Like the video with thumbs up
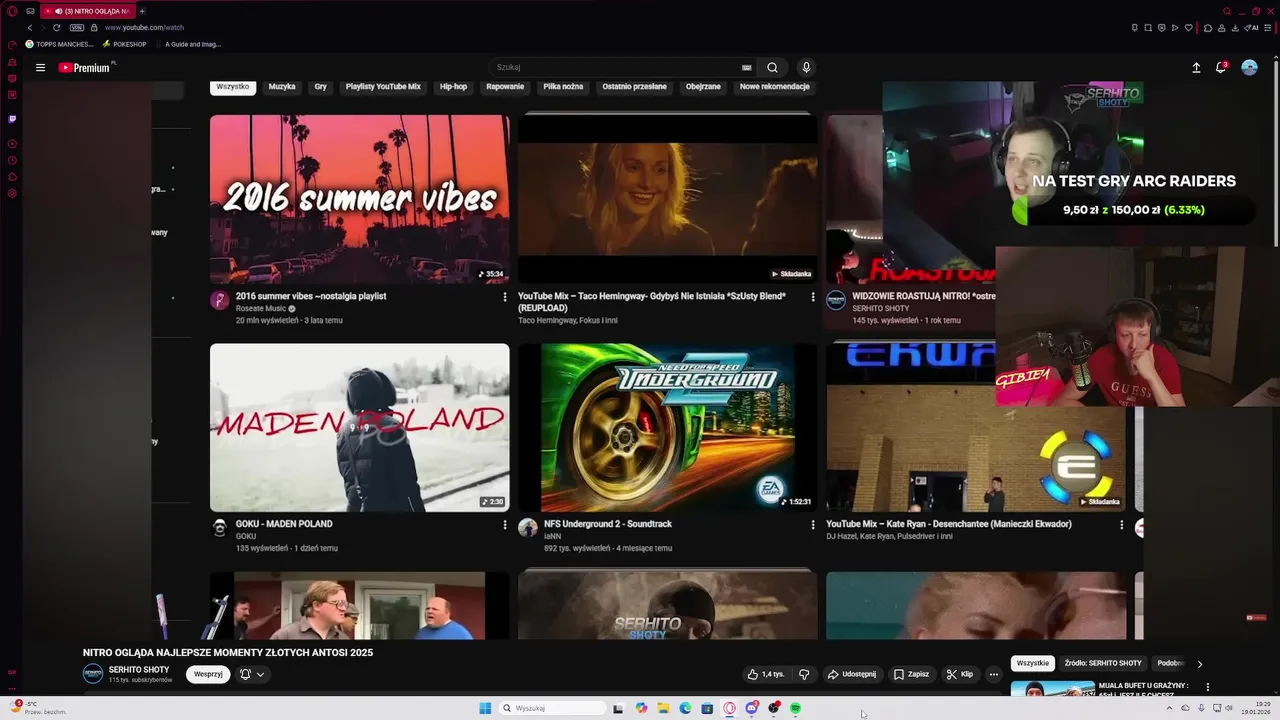The height and width of the screenshot is (720, 1280). pos(766,674)
